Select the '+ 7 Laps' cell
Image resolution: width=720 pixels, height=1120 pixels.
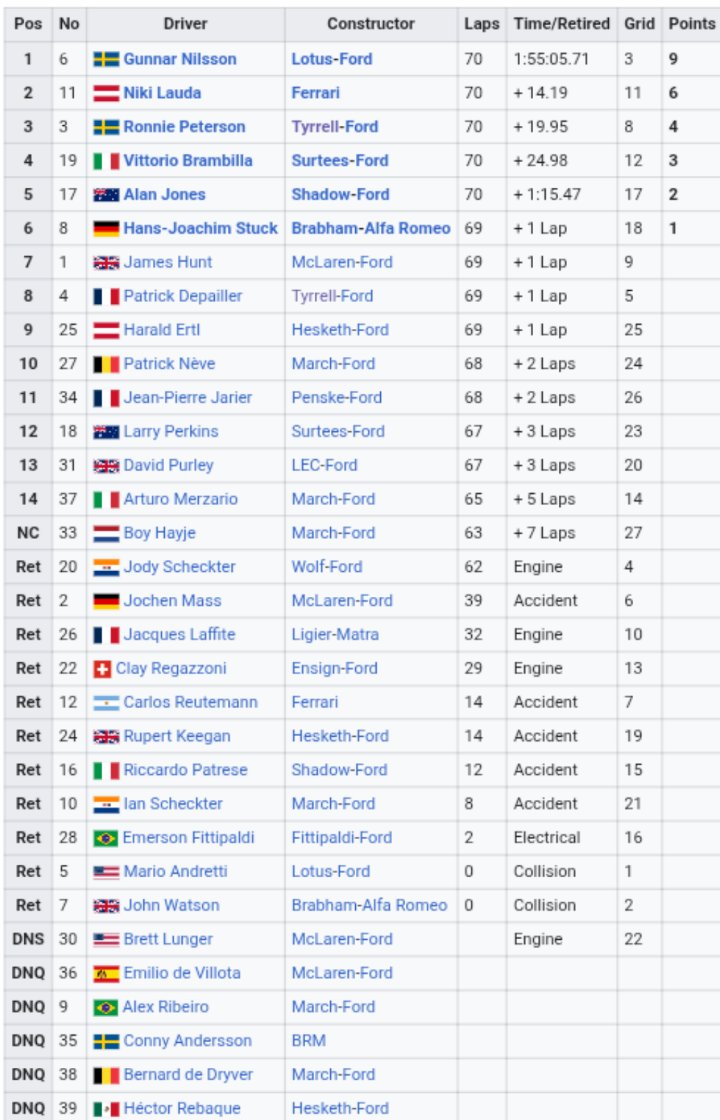click(x=544, y=533)
